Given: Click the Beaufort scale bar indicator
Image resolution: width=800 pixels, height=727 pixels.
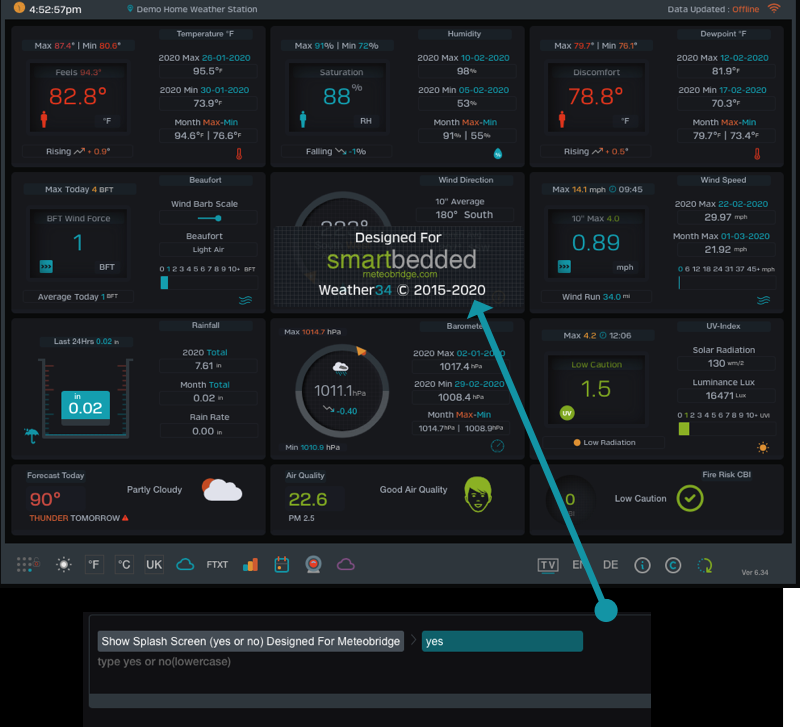Looking at the screenshot, I should [x=164, y=282].
